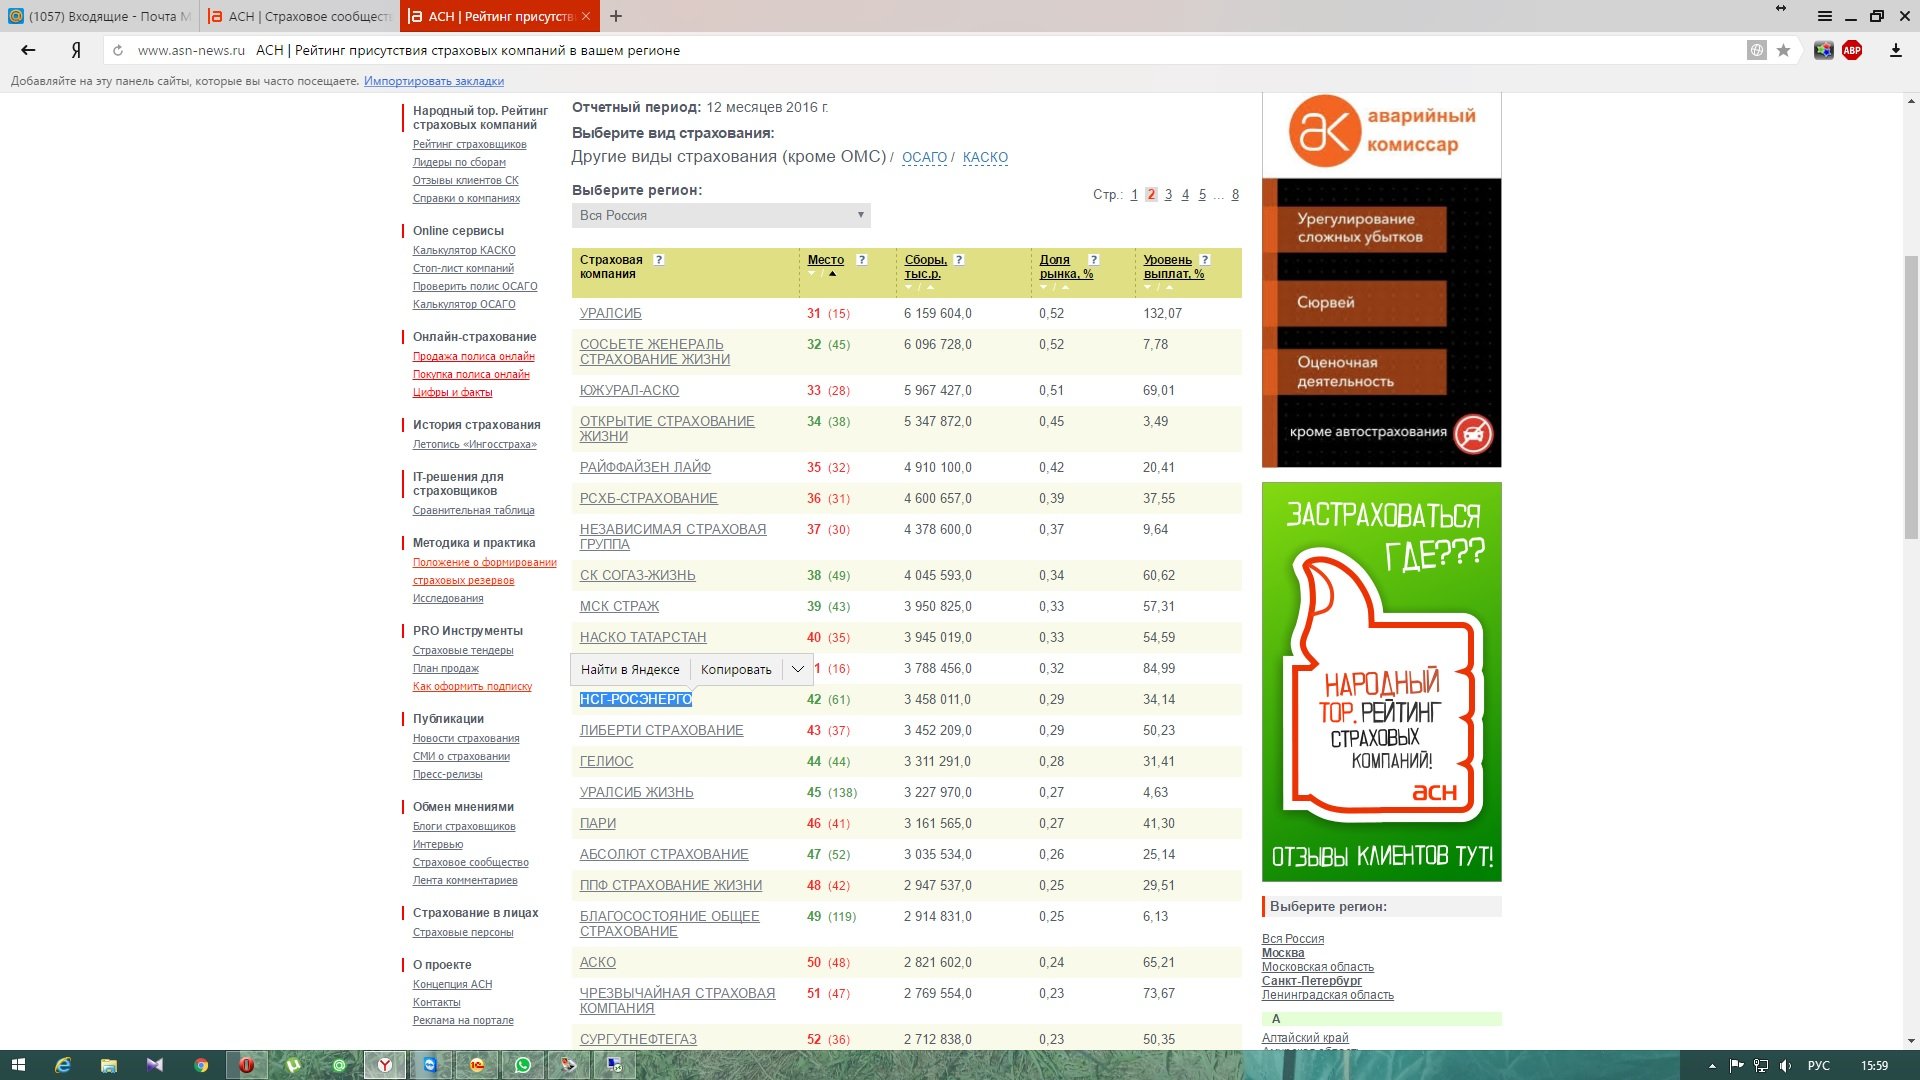Select Москва region in right panel
Viewport: 1920px width, 1080px height.
1282,953
